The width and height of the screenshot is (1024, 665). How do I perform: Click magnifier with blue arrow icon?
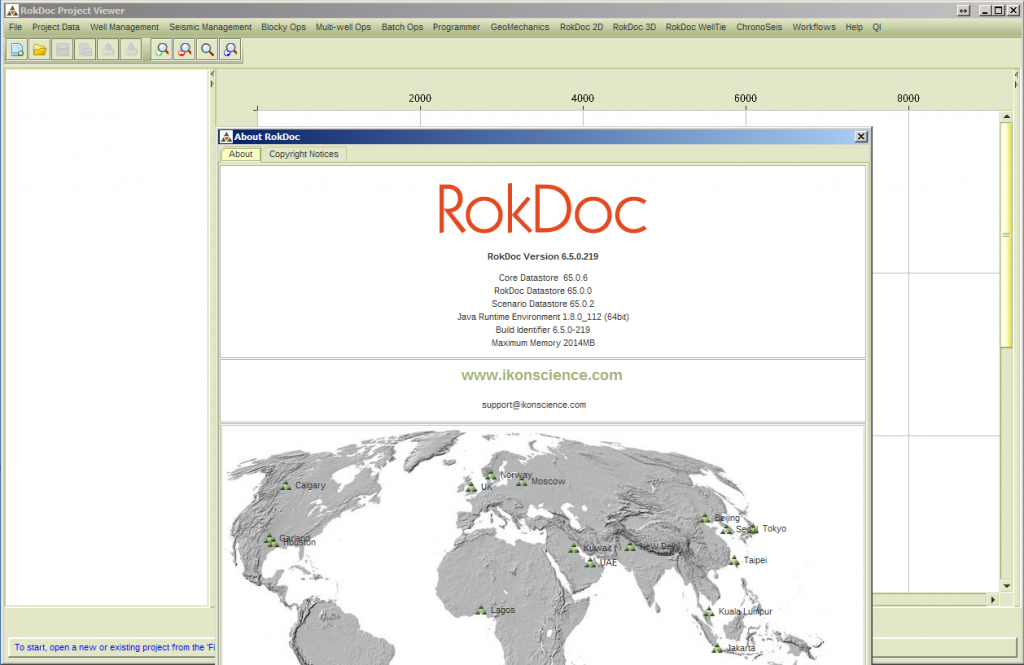coord(231,50)
